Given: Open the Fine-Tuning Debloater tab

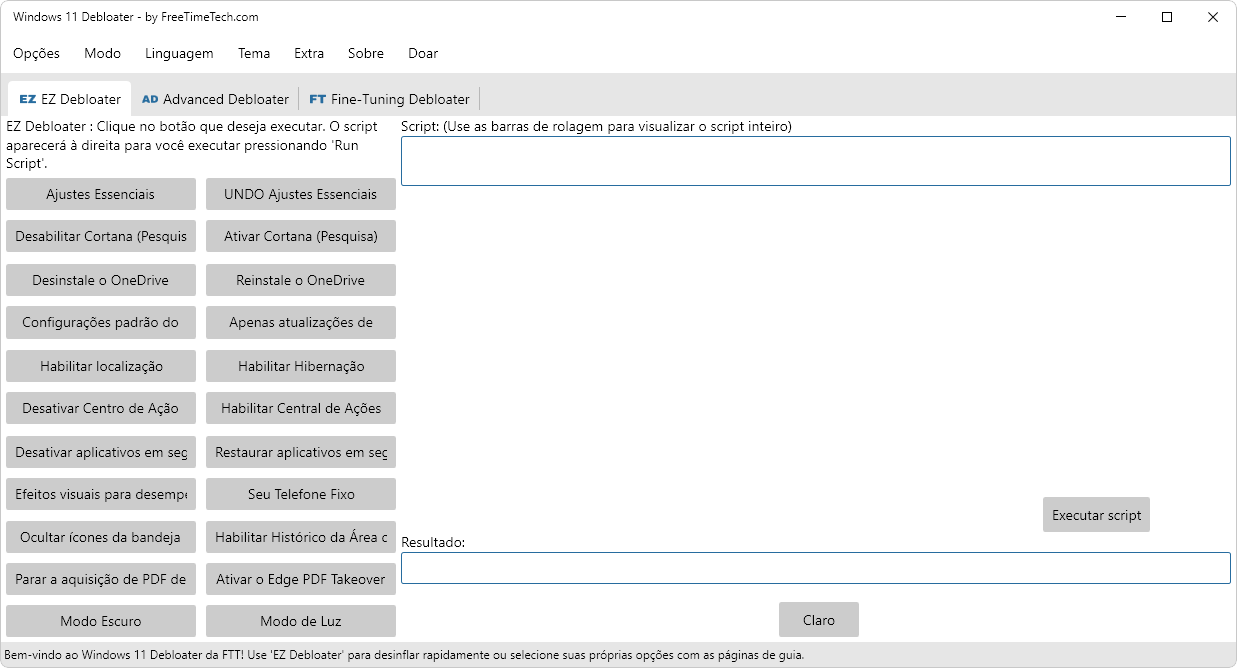Looking at the screenshot, I should pos(389,99).
